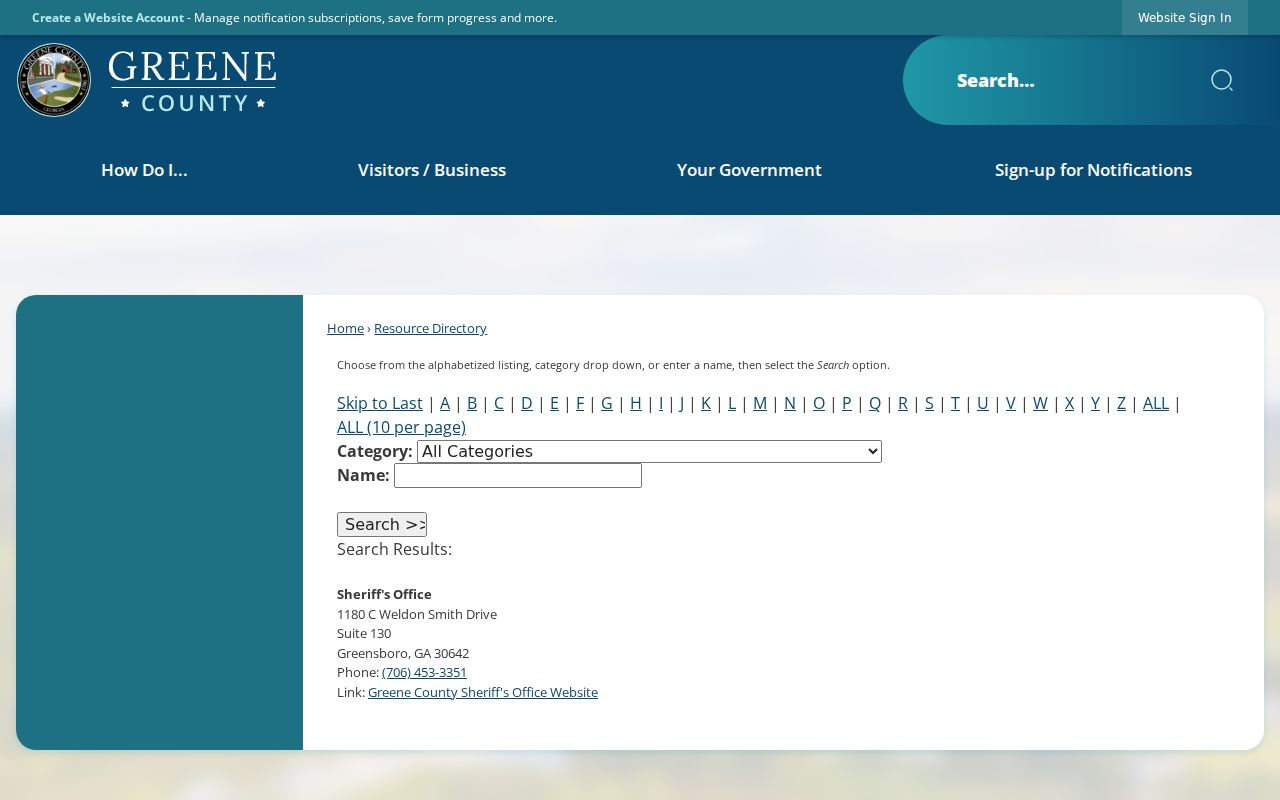
Task: Filter listing by letter T
Action: [955, 403]
